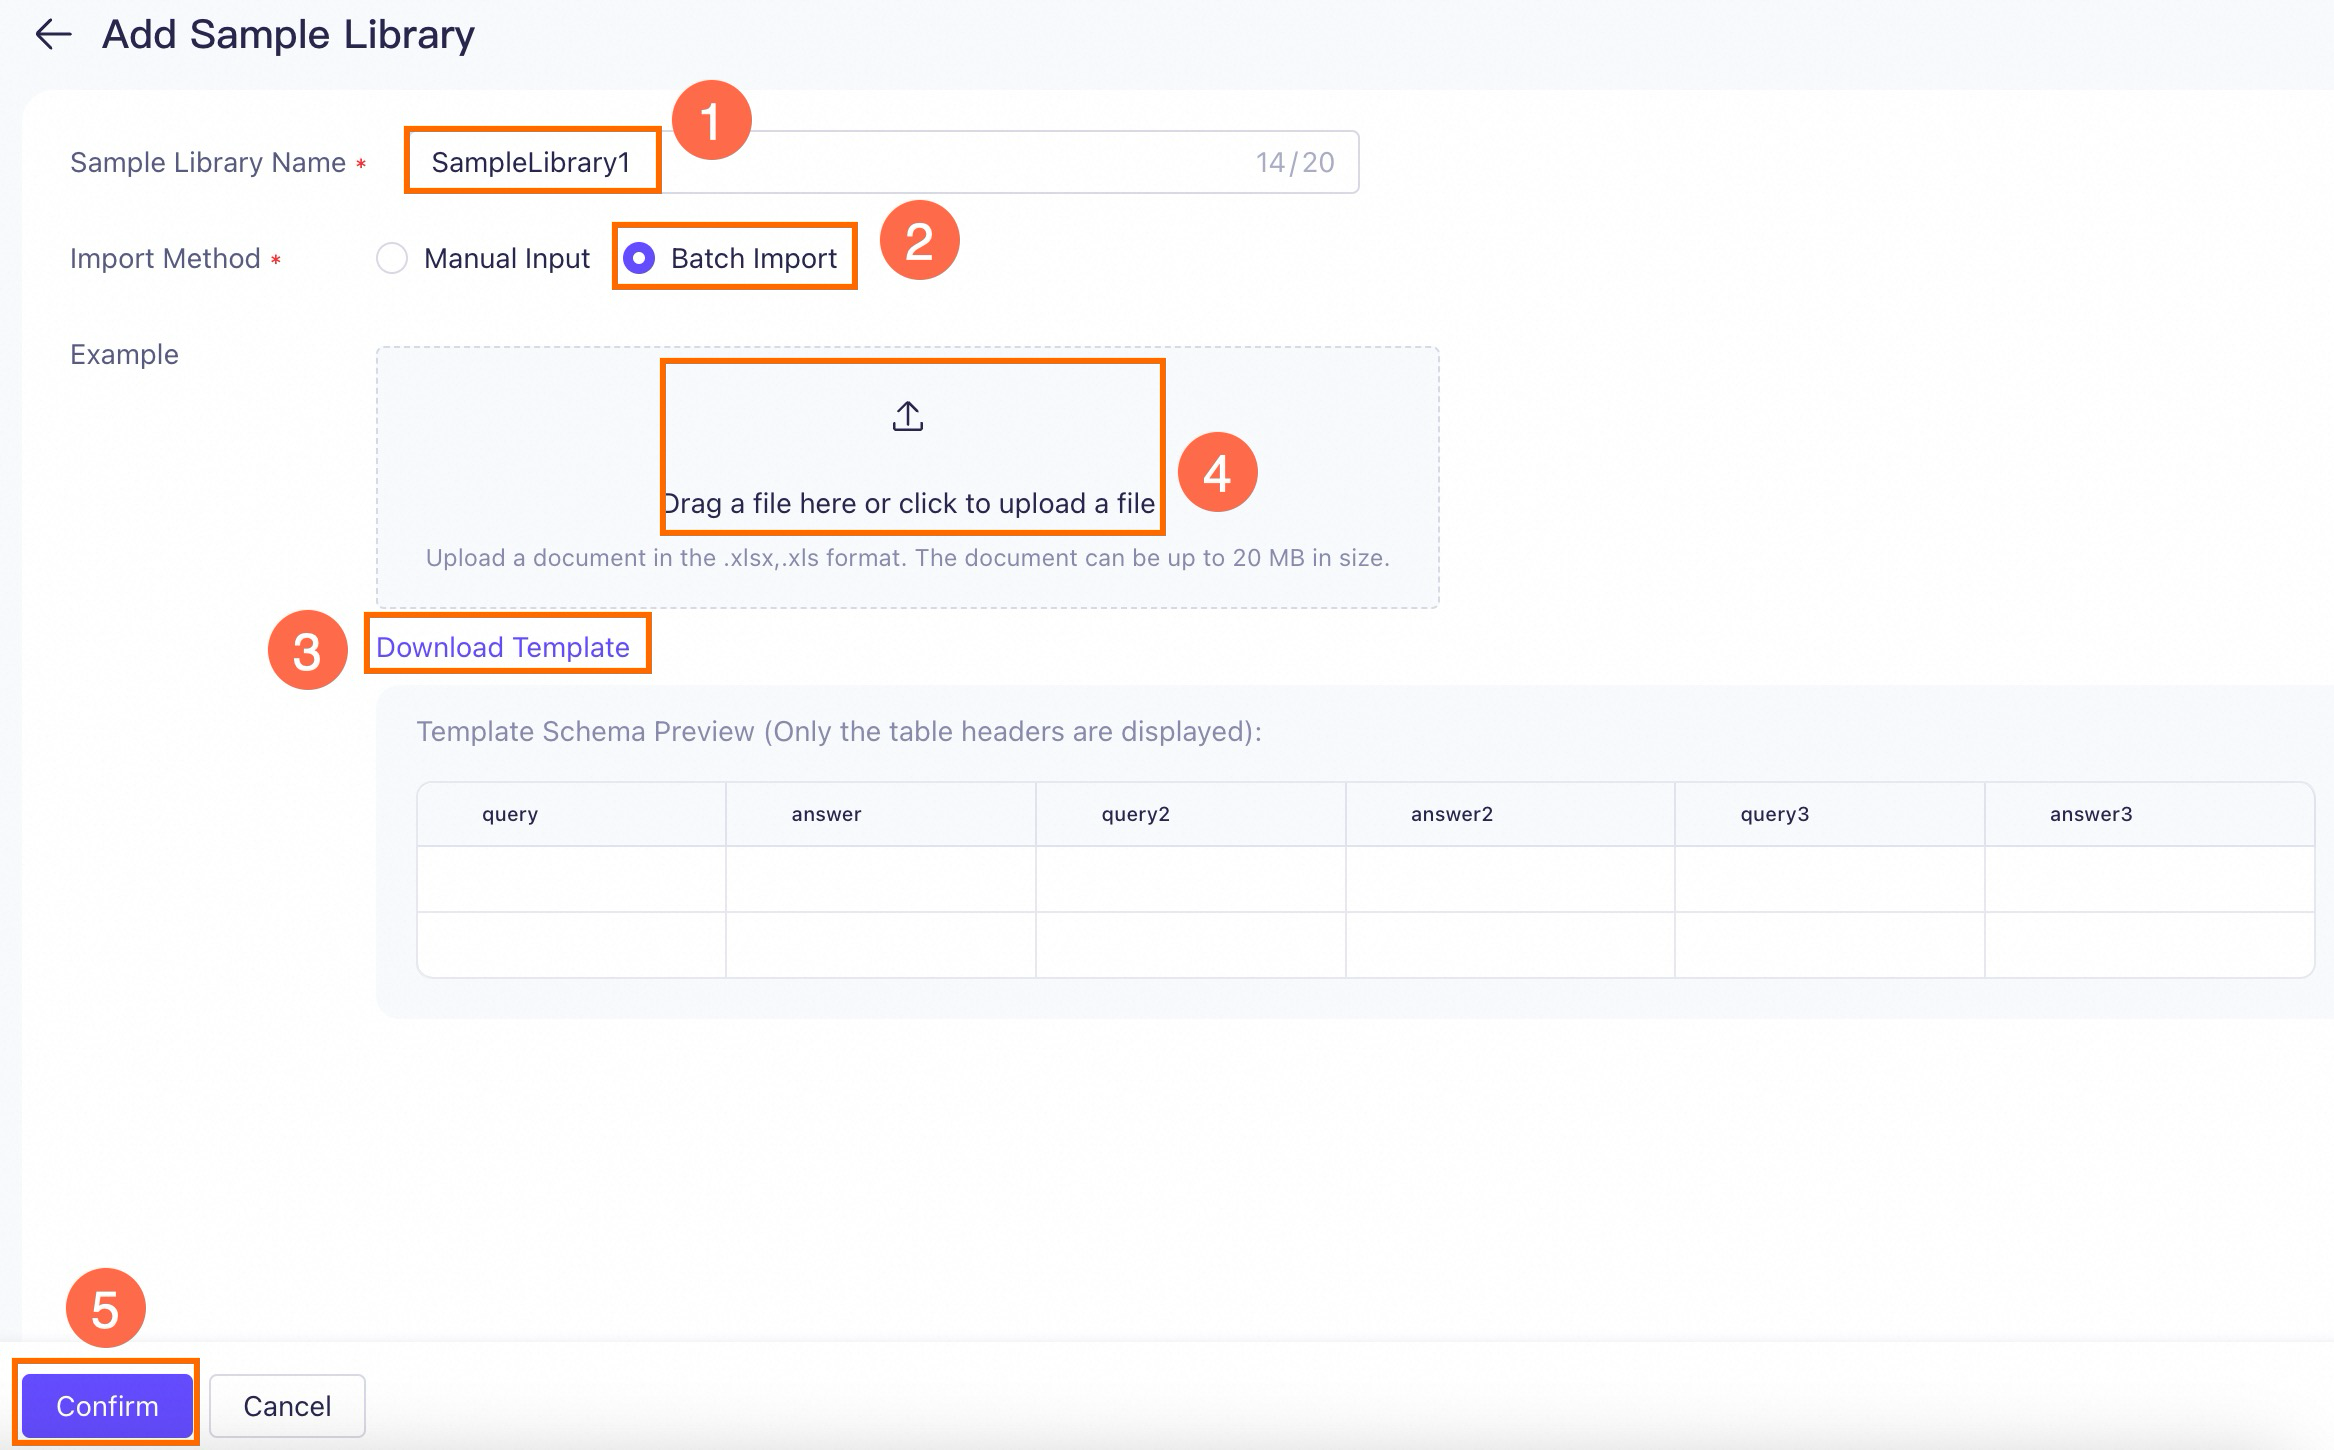Click the 'query3' column header
This screenshot has width=2334, height=1450.
click(1830, 814)
